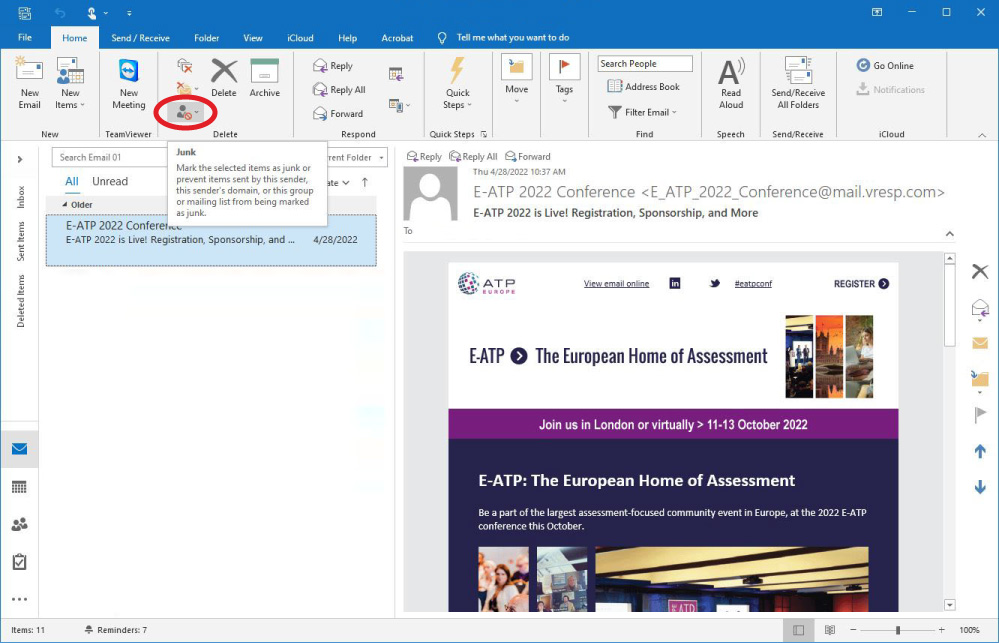This screenshot has width=999, height=643.
Task: Open Tasks view
Action: pyautogui.click(x=19, y=562)
